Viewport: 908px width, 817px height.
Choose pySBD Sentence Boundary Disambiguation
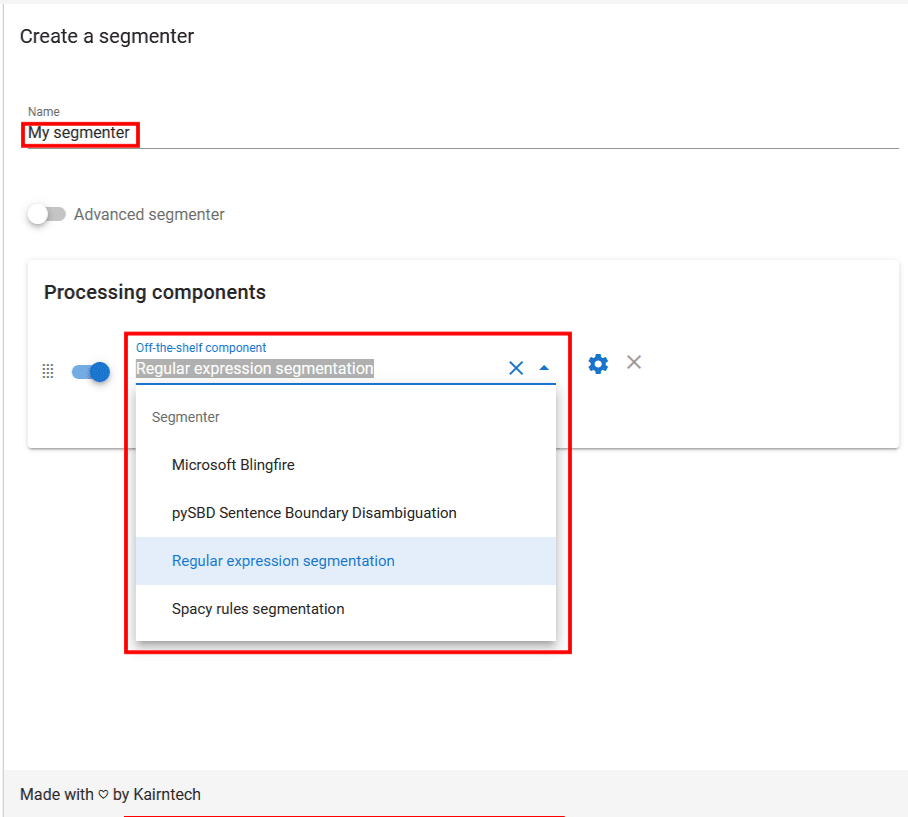coord(314,513)
